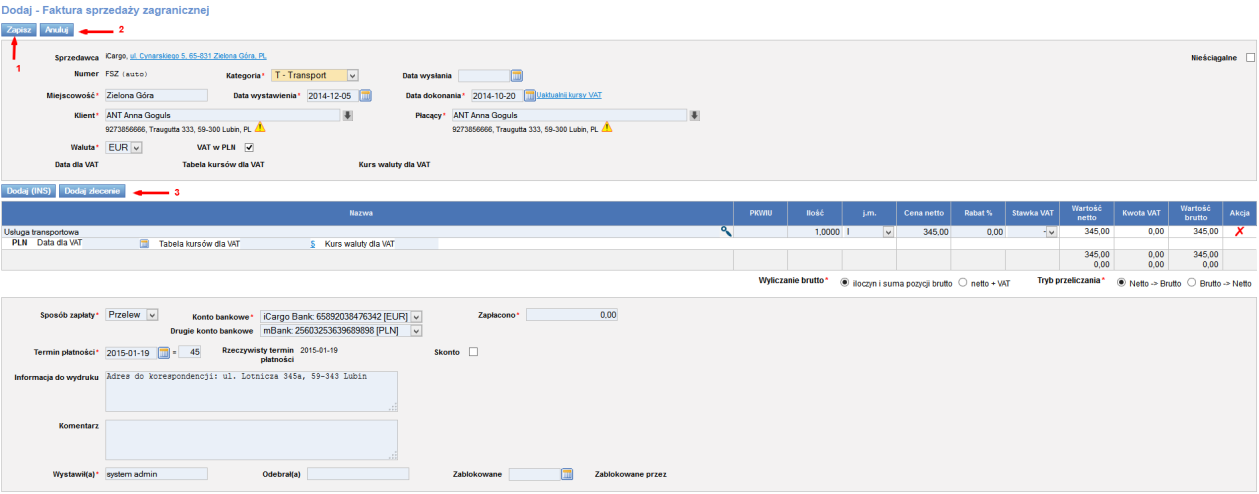Open calendar for Termin płatności
The width and height of the screenshot is (1259, 494).
pos(164,351)
